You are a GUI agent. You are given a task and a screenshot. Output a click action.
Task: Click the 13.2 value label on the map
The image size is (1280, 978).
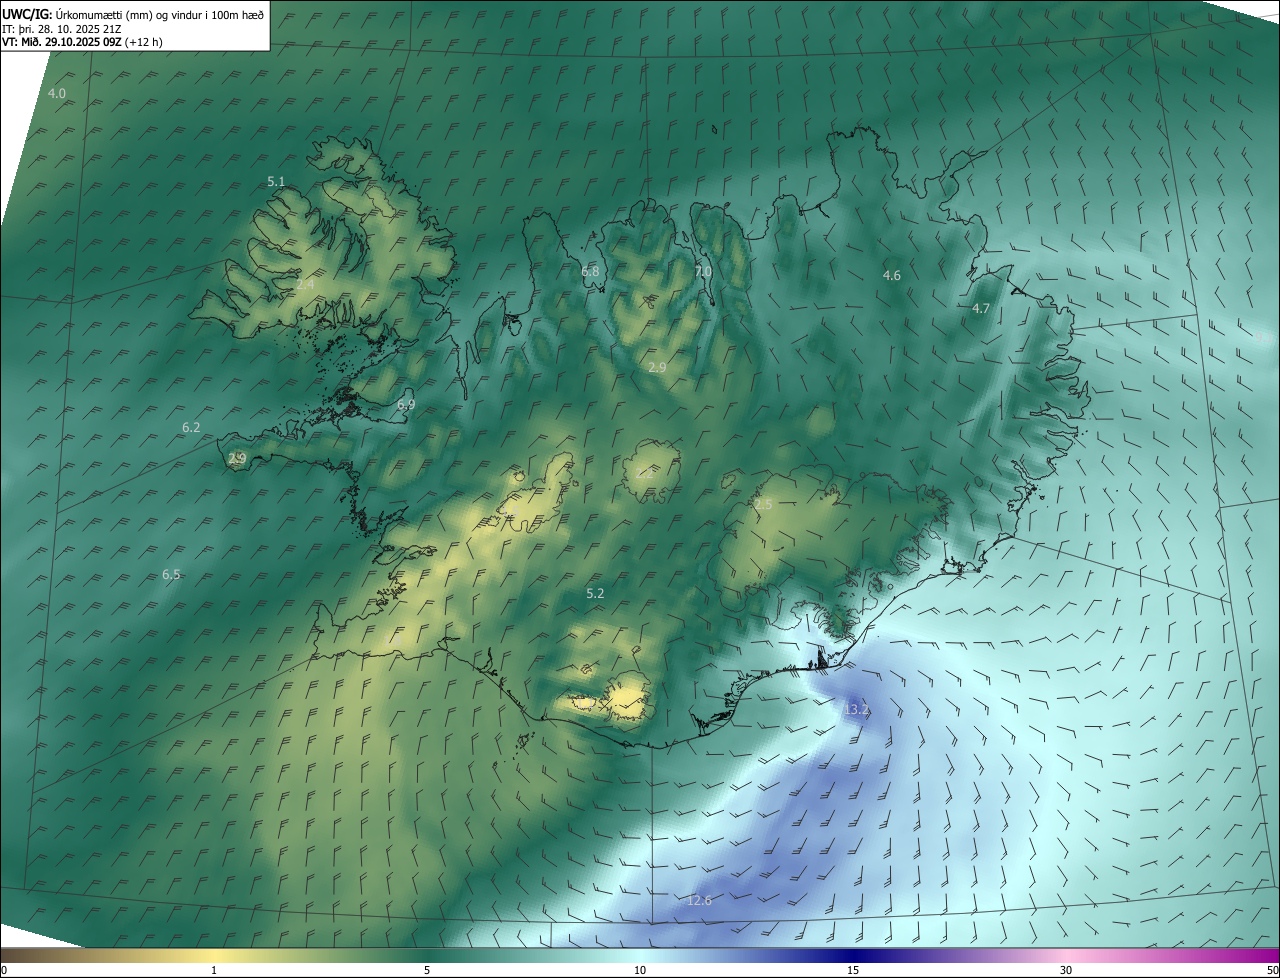(x=857, y=709)
